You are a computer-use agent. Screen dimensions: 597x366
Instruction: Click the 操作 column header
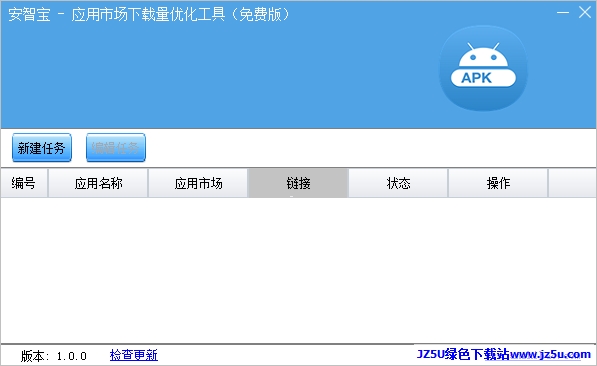point(498,183)
